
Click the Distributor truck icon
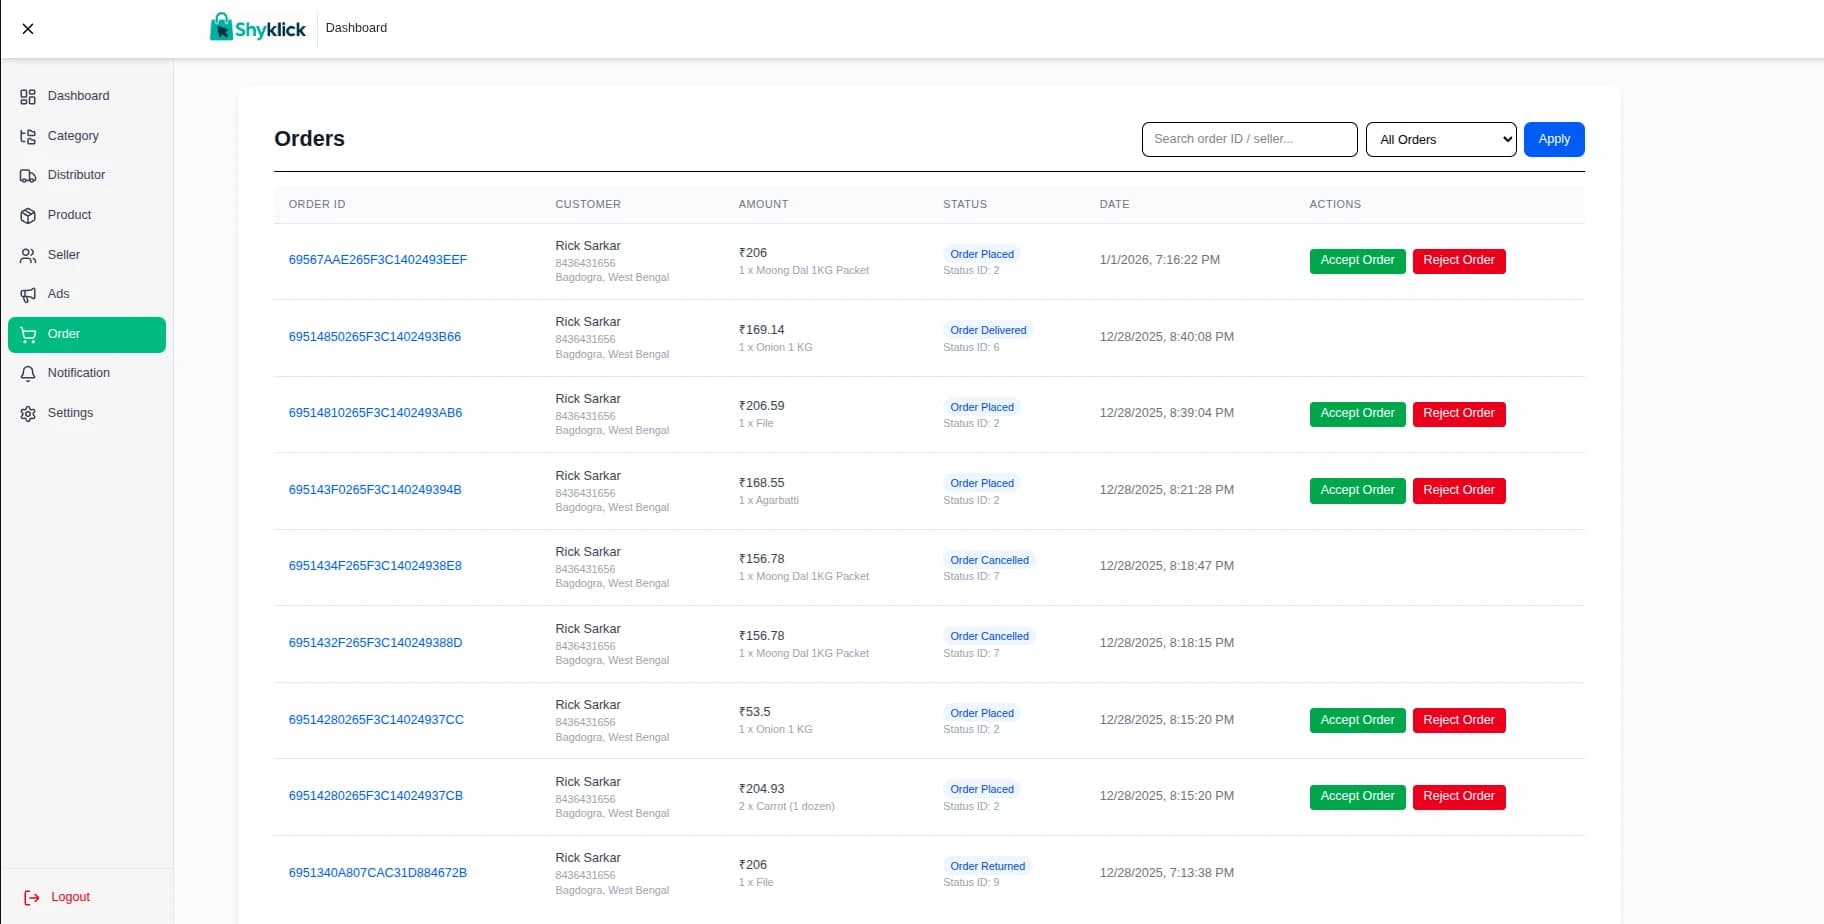28,176
